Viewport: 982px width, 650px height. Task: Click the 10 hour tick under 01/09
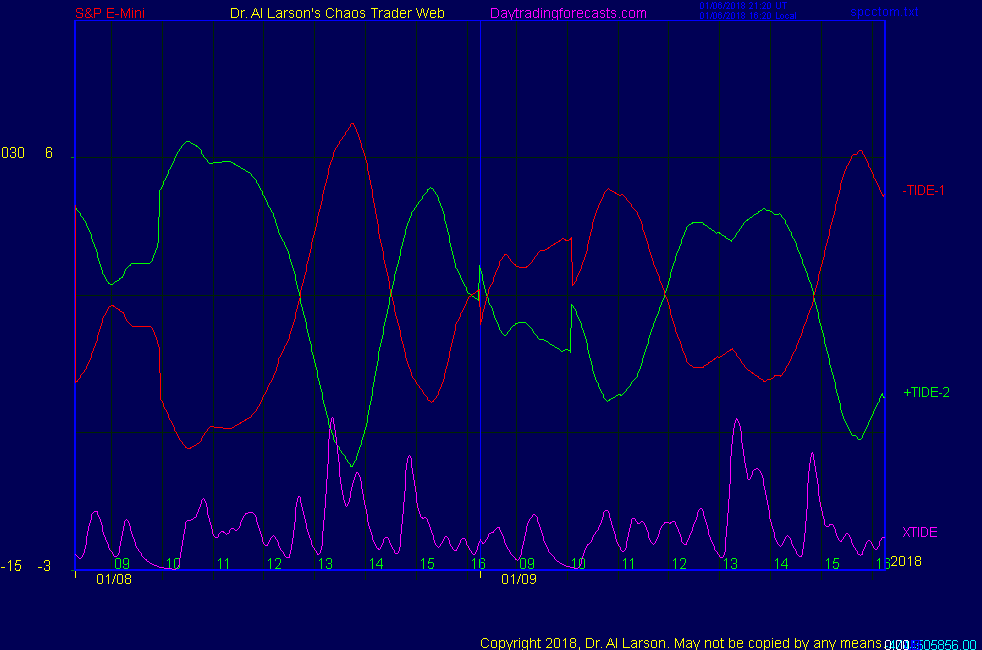click(x=577, y=564)
